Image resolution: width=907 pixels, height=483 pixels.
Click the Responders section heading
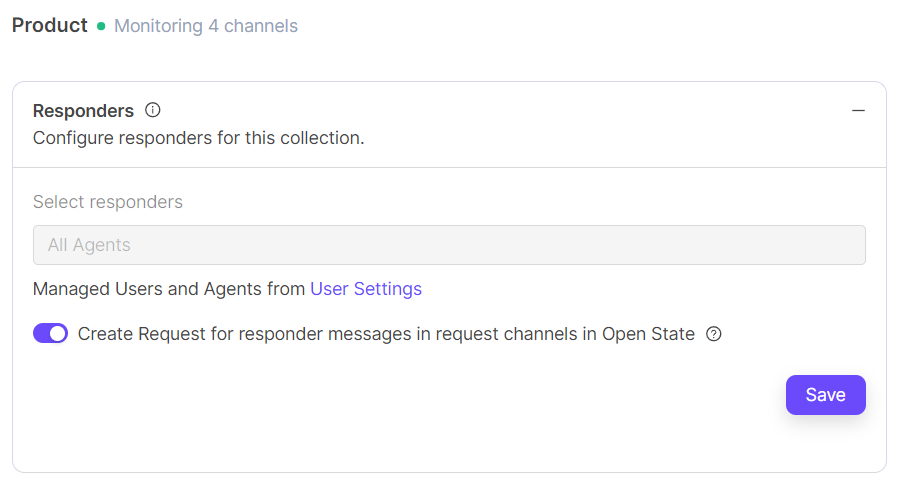click(x=83, y=110)
